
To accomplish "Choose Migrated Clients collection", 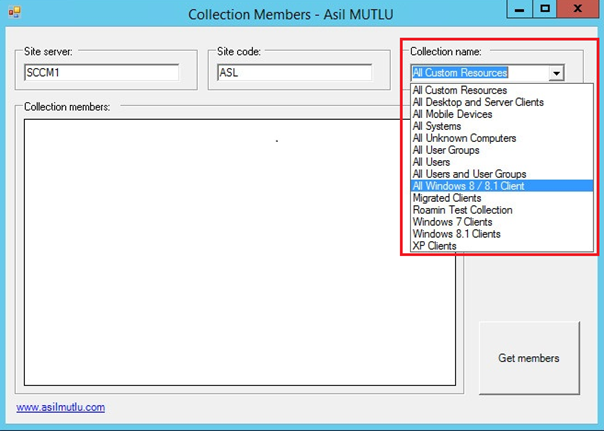I will point(502,198).
